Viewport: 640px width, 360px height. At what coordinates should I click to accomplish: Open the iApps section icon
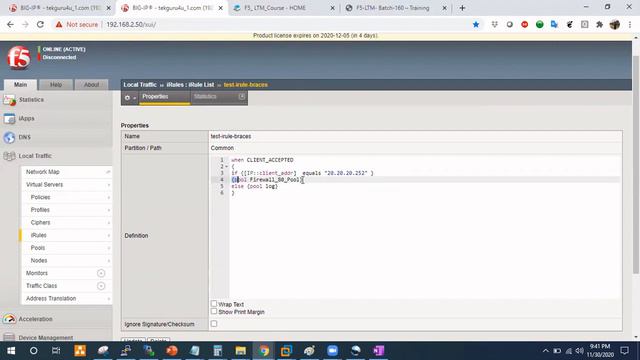(x=9, y=118)
